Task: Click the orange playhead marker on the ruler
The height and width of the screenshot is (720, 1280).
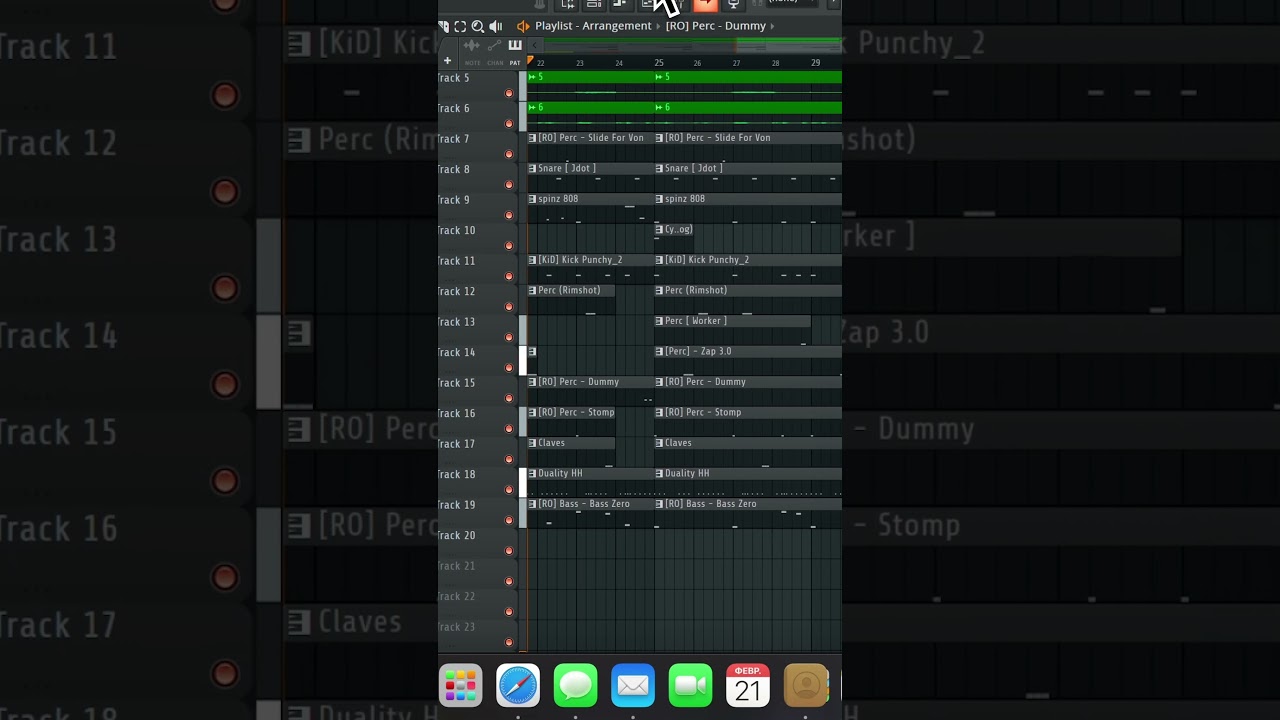Action: click(530, 61)
